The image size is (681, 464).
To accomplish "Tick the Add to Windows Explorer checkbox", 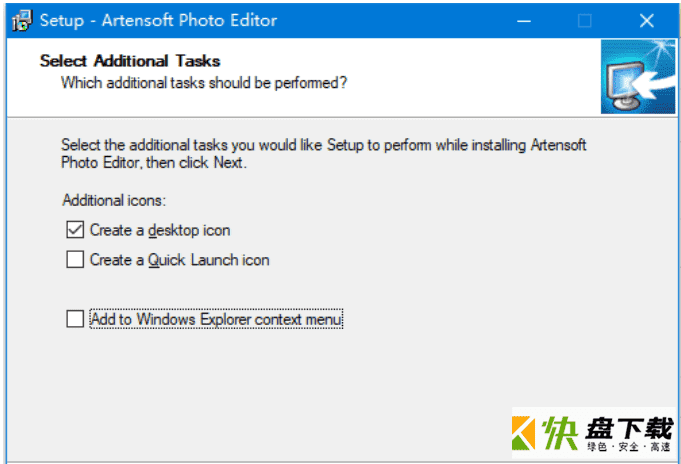I will click(x=75, y=319).
